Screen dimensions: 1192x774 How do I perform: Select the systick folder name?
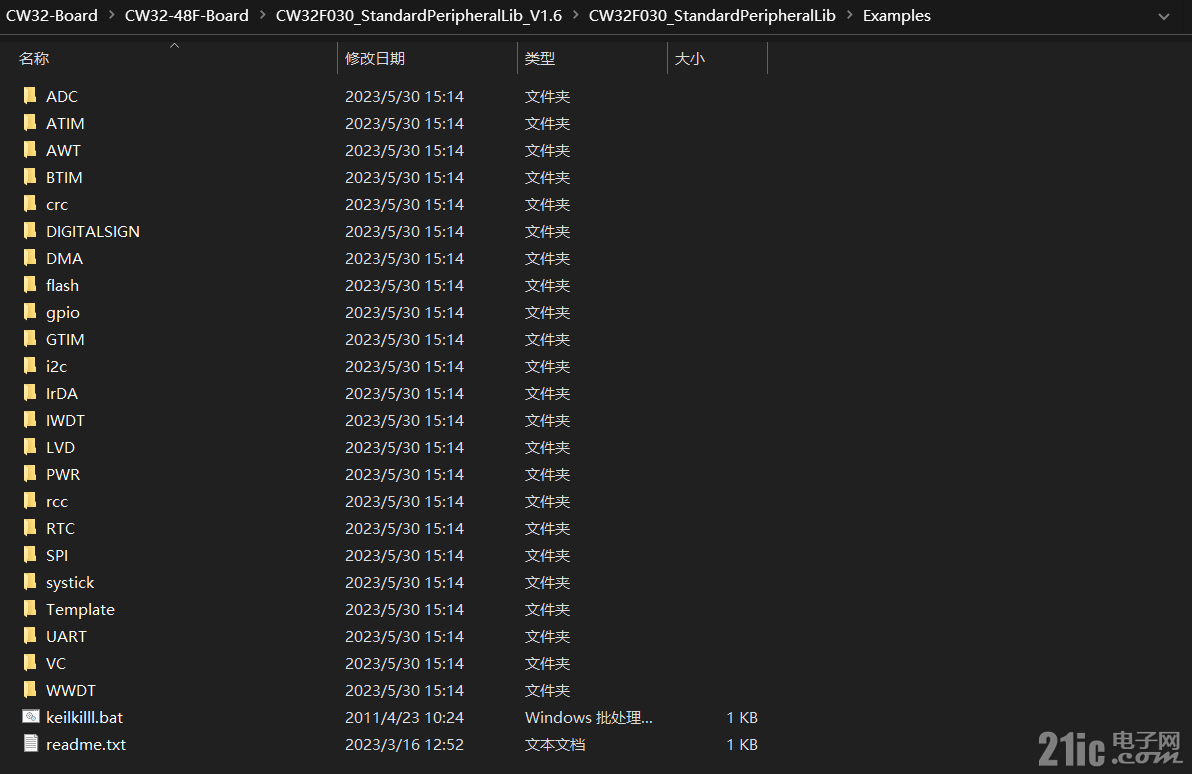(x=70, y=582)
